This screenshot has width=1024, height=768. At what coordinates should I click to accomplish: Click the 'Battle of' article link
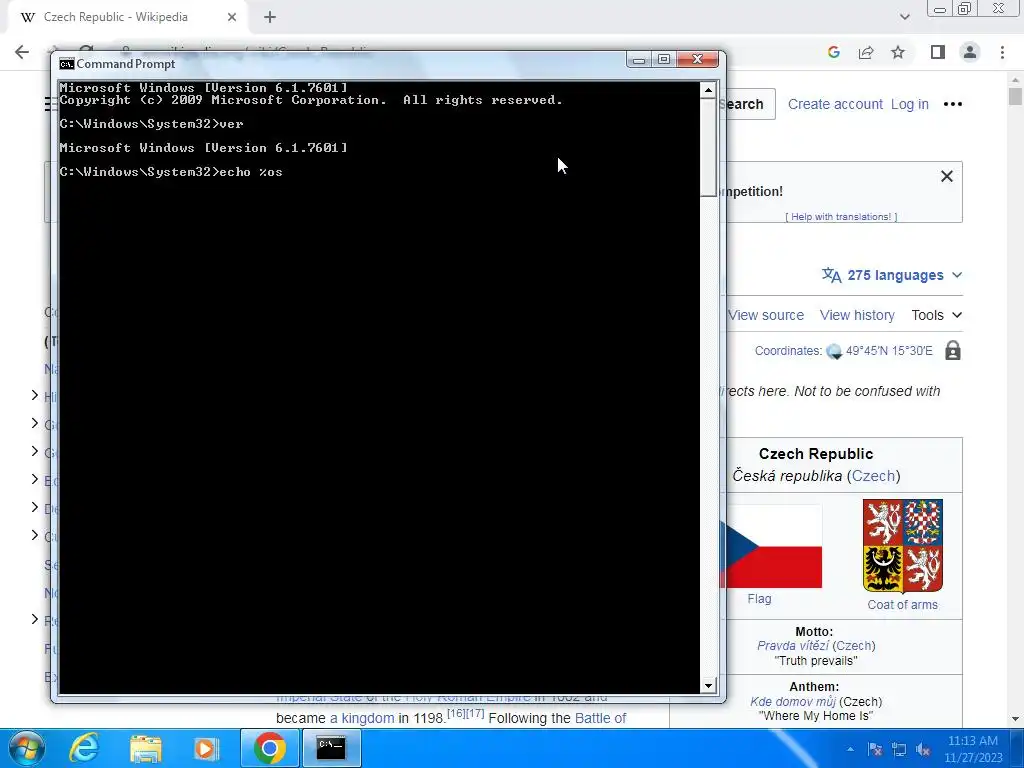tap(600, 718)
